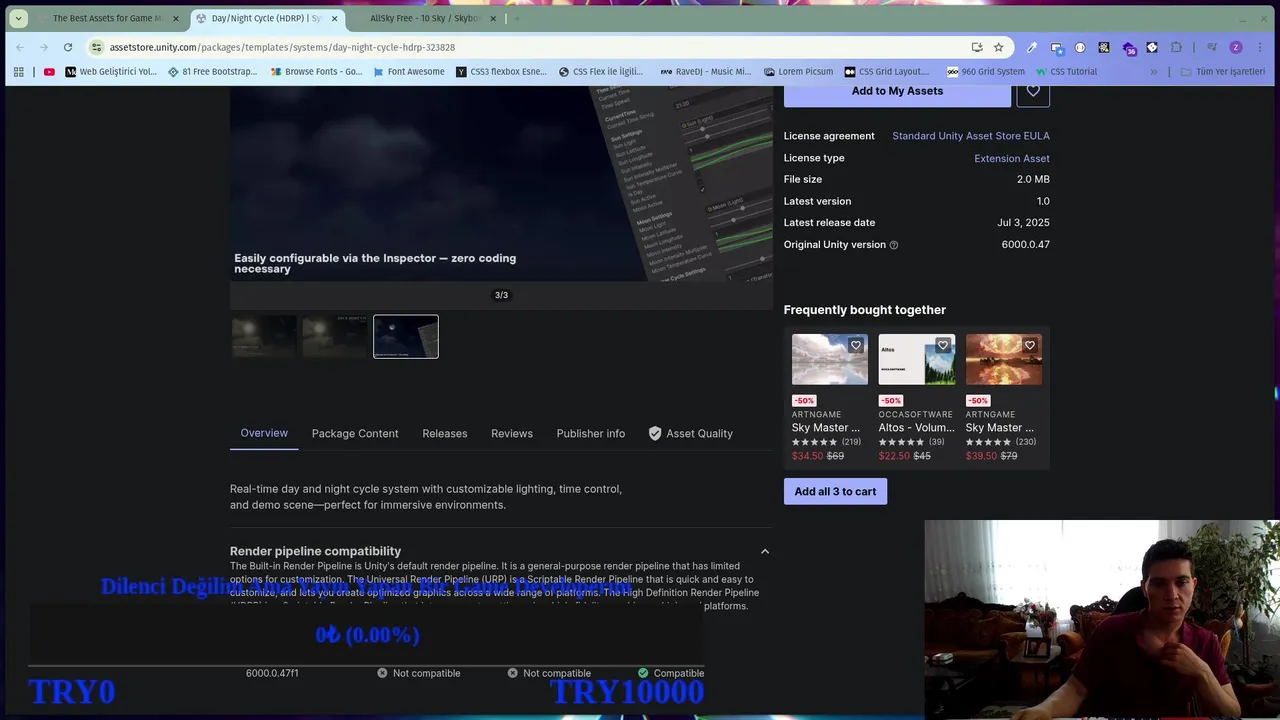Open the Browse Fonts - Go... bookmark
Image resolution: width=1280 pixels, height=720 pixels.
[x=317, y=72]
